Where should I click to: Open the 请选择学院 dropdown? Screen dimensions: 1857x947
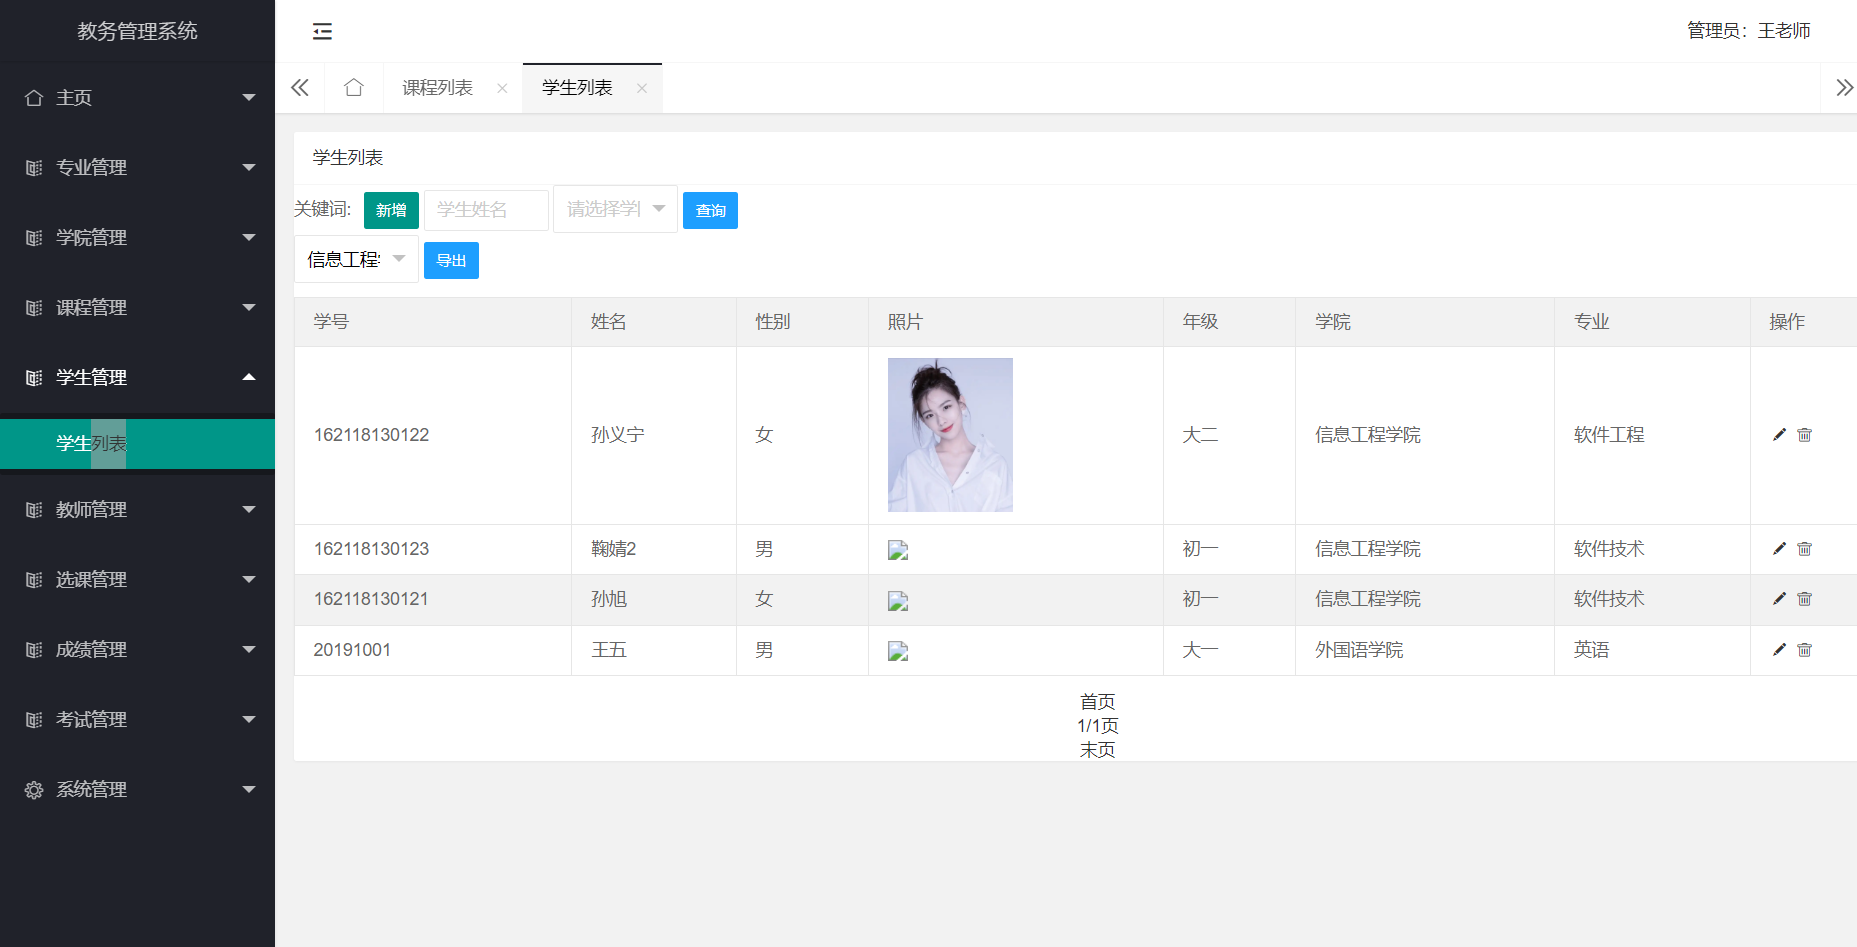(614, 209)
